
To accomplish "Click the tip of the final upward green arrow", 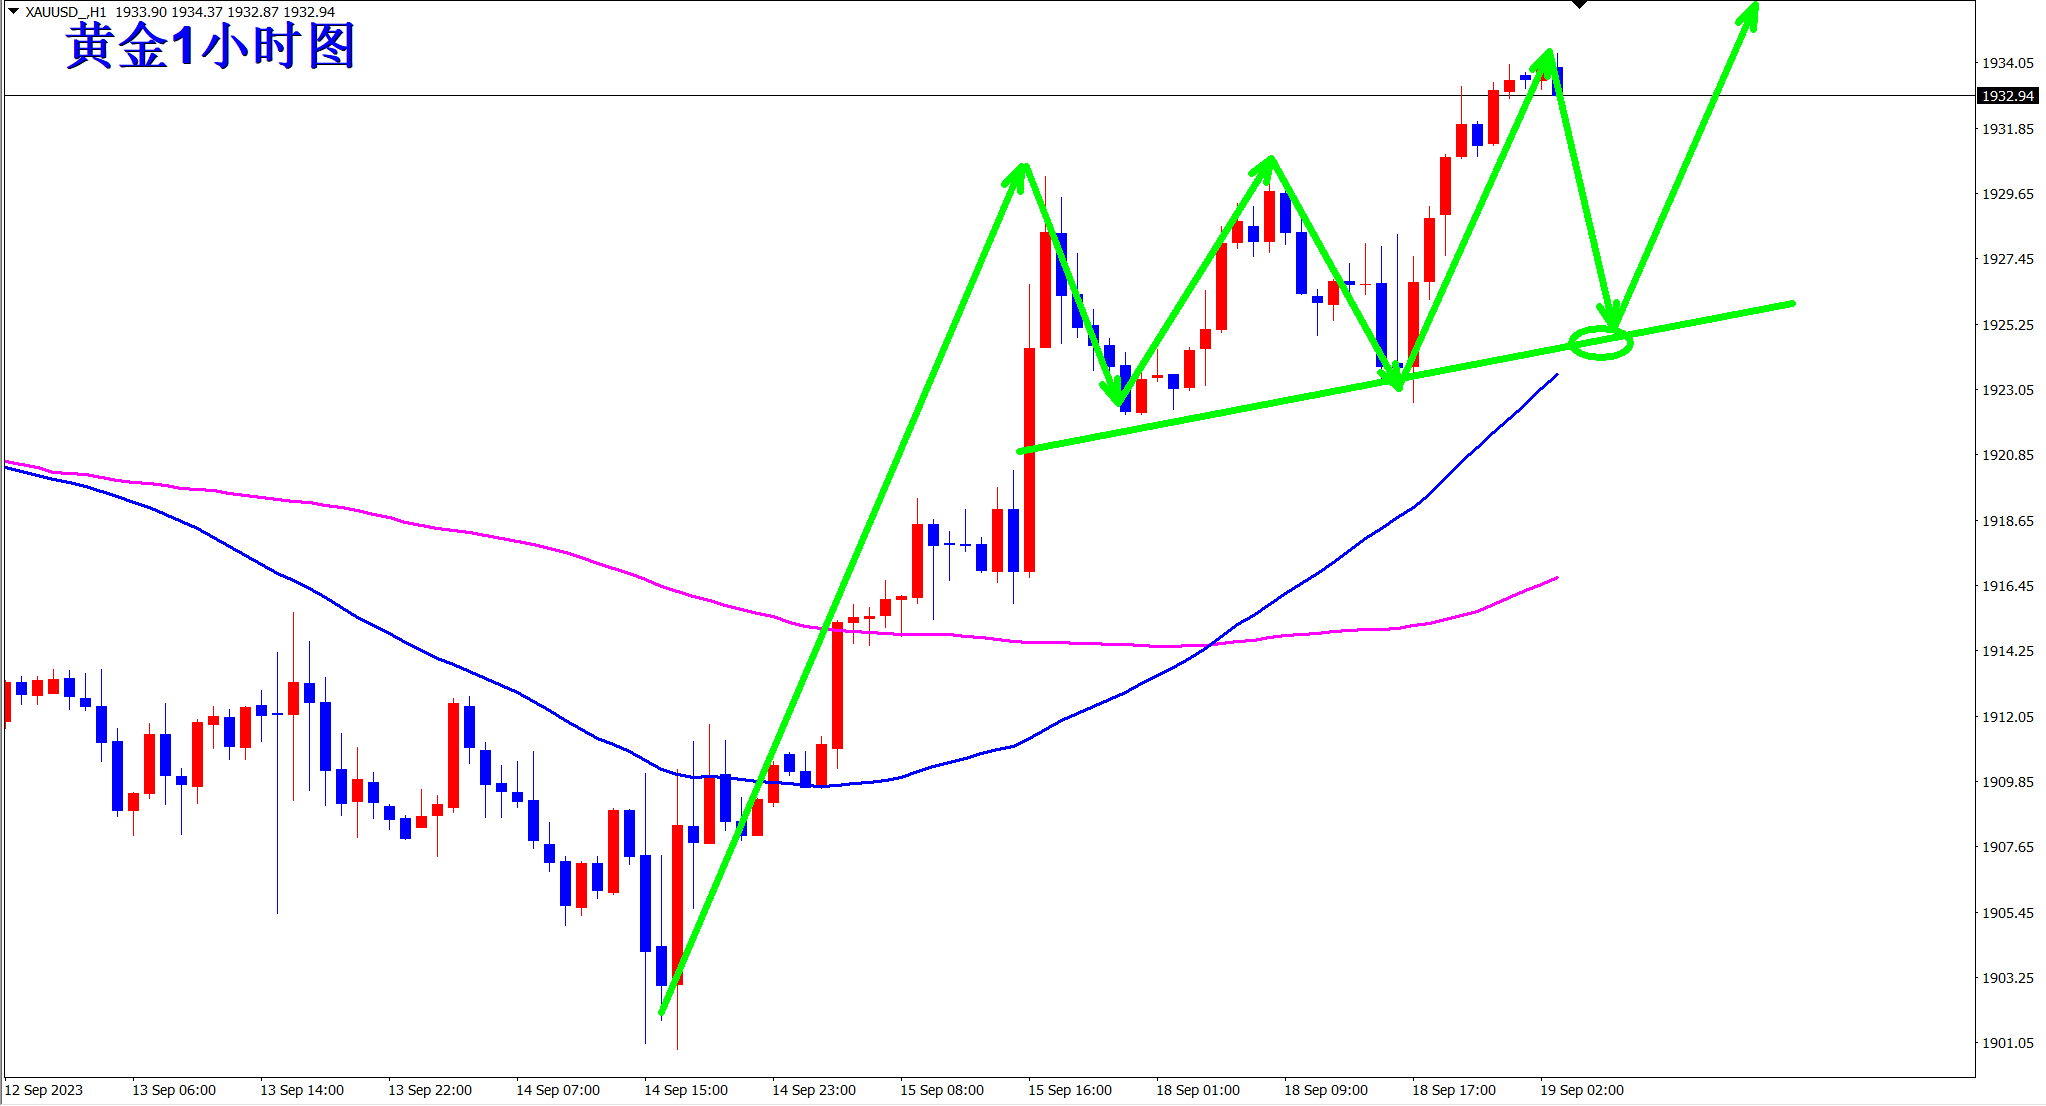I will click(x=1753, y=8).
